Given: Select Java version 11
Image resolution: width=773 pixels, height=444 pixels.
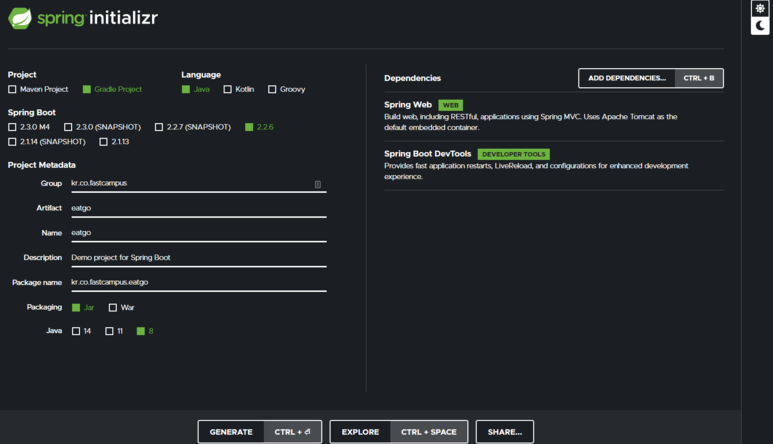Looking at the screenshot, I should 110,331.
